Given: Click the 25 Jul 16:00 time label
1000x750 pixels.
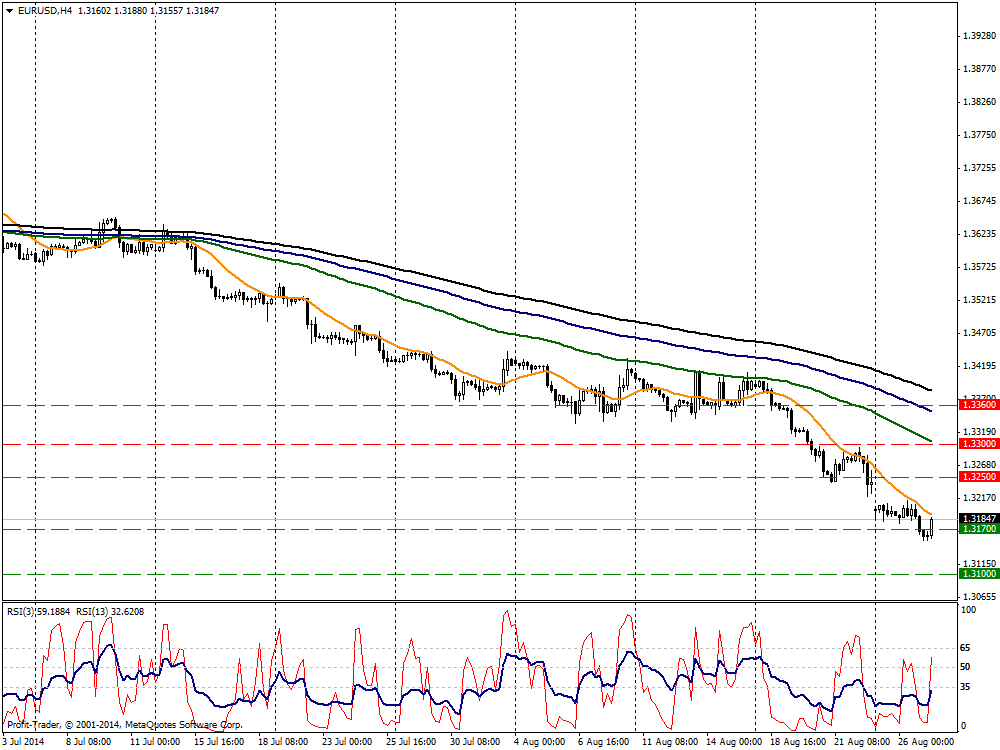Looking at the screenshot, I should click(x=411, y=742).
